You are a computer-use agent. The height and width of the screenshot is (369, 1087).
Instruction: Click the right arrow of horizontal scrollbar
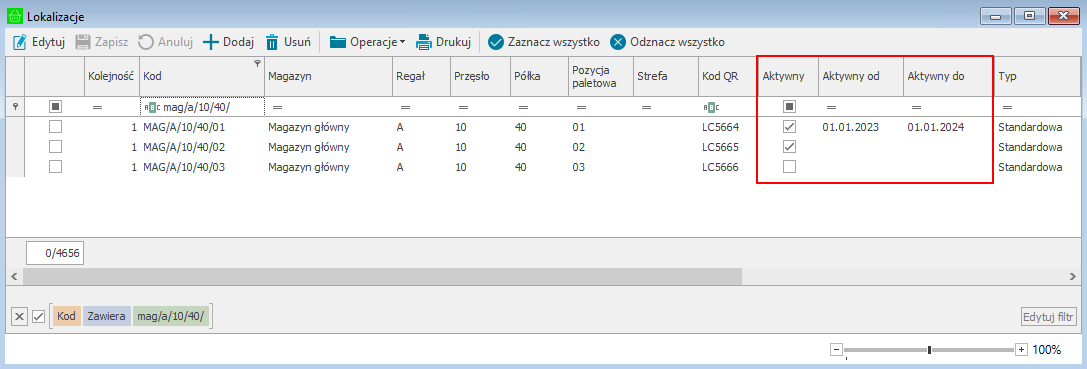click(1073, 276)
